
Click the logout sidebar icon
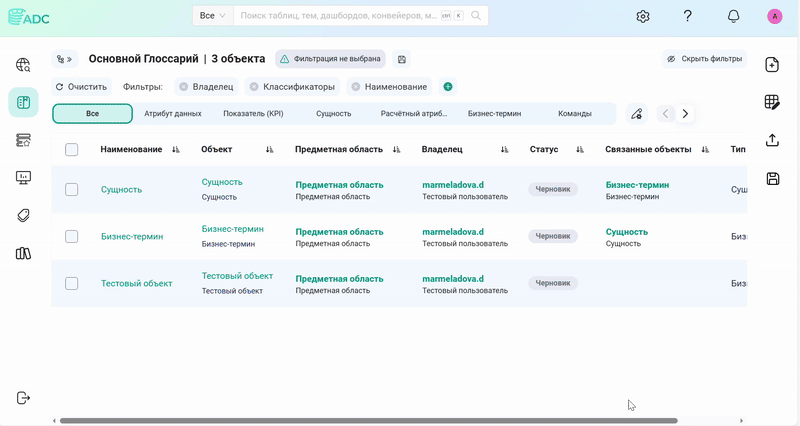pyautogui.click(x=23, y=398)
